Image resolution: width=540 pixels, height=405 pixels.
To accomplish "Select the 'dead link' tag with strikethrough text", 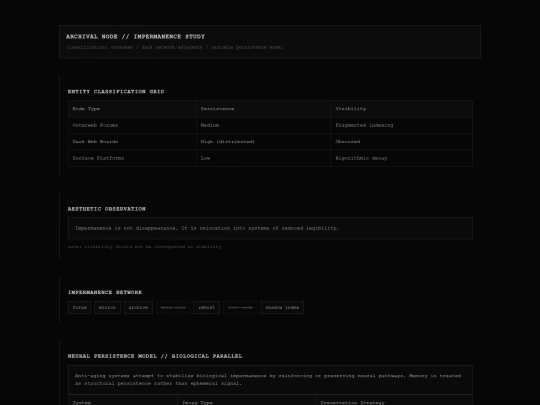I will coord(173,308).
